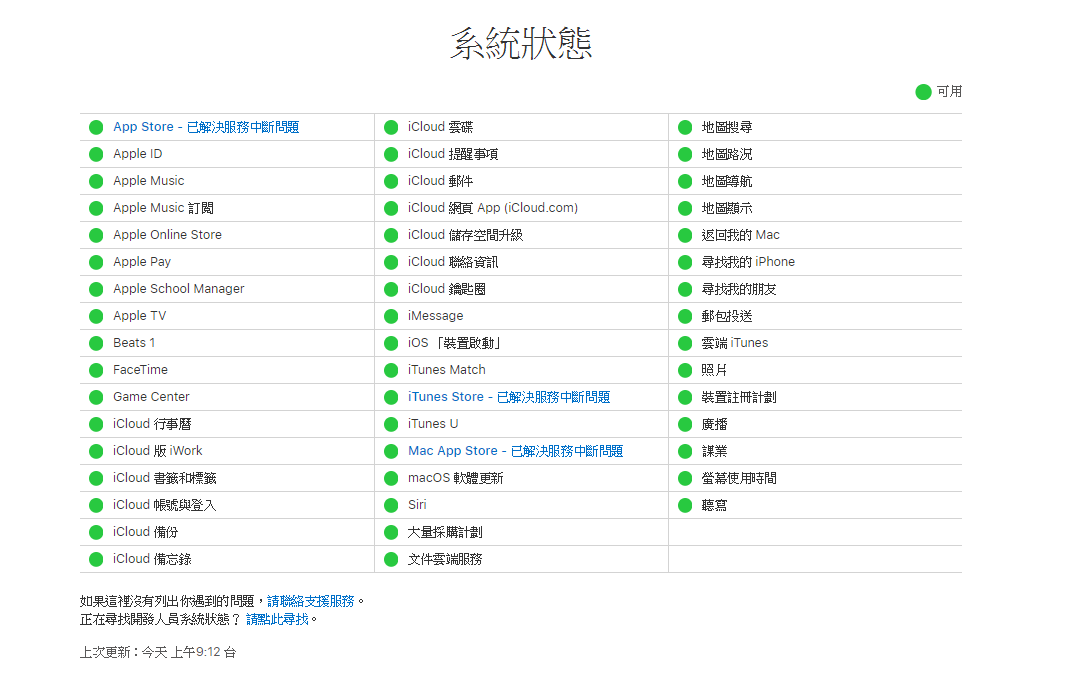This screenshot has height=683, width=1087.
Task: Click the 請點此尋找 developer status link
Action: click(x=277, y=619)
